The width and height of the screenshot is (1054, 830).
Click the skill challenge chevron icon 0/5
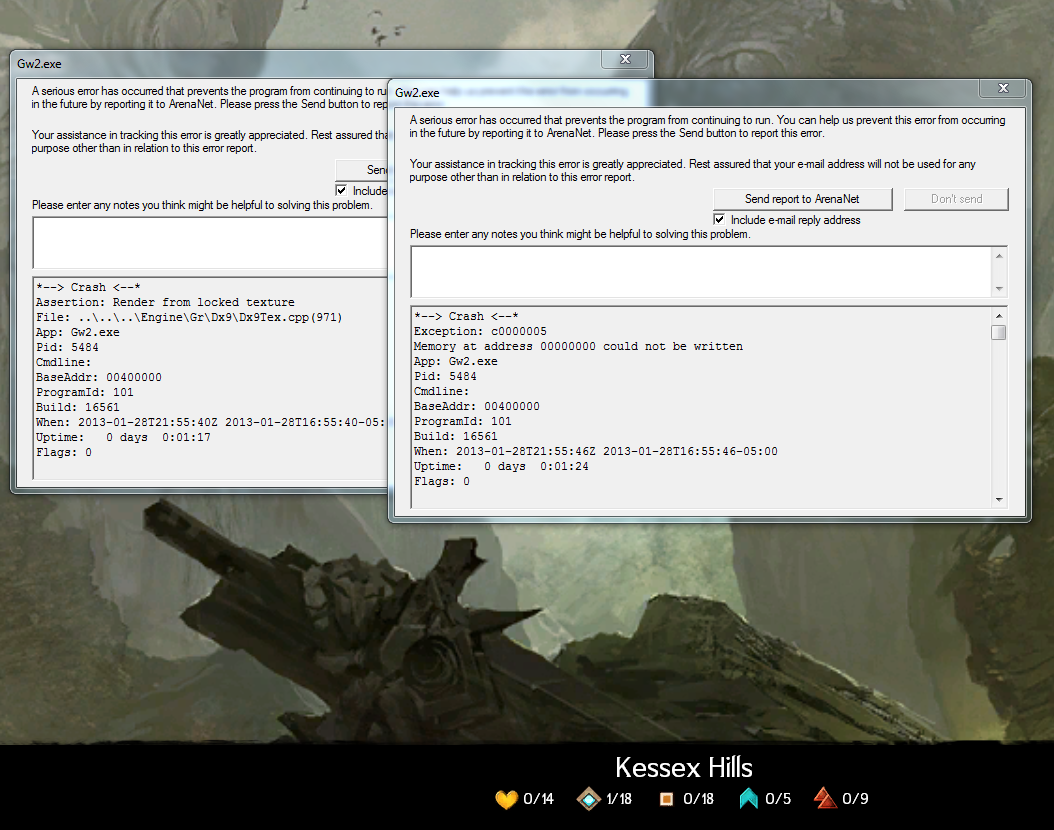coord(748,798)
